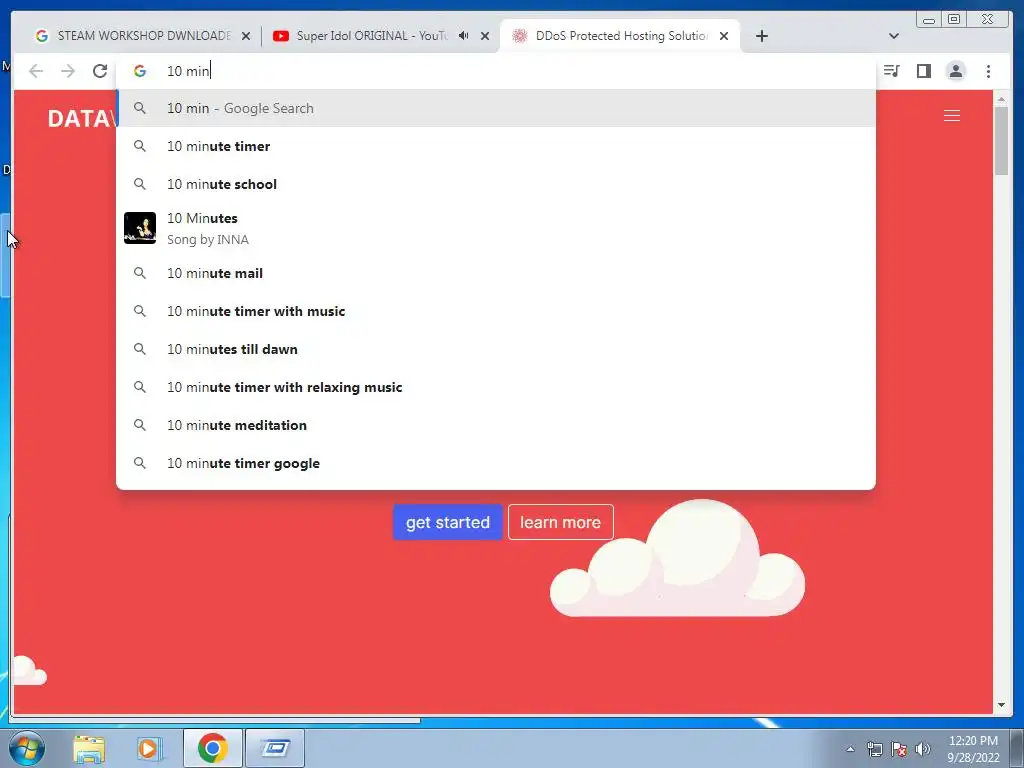Viewport: 1024px width, 768px height.
Task: Open Chrome three-dot menu
Action: pyautogui.click(x=988, y=71)
